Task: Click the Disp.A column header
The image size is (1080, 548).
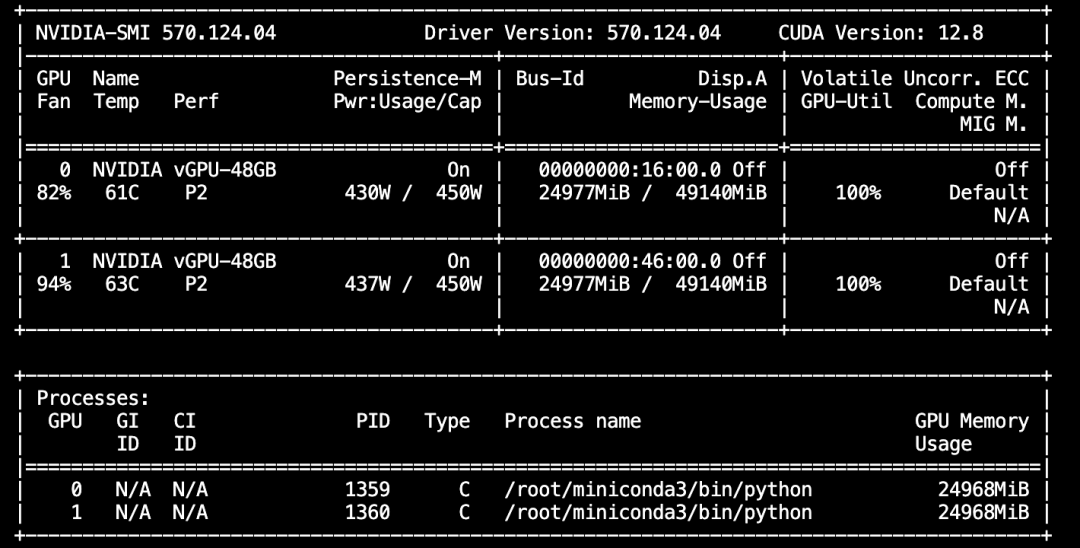Action: pyautogui.click(x=732, y=78)
